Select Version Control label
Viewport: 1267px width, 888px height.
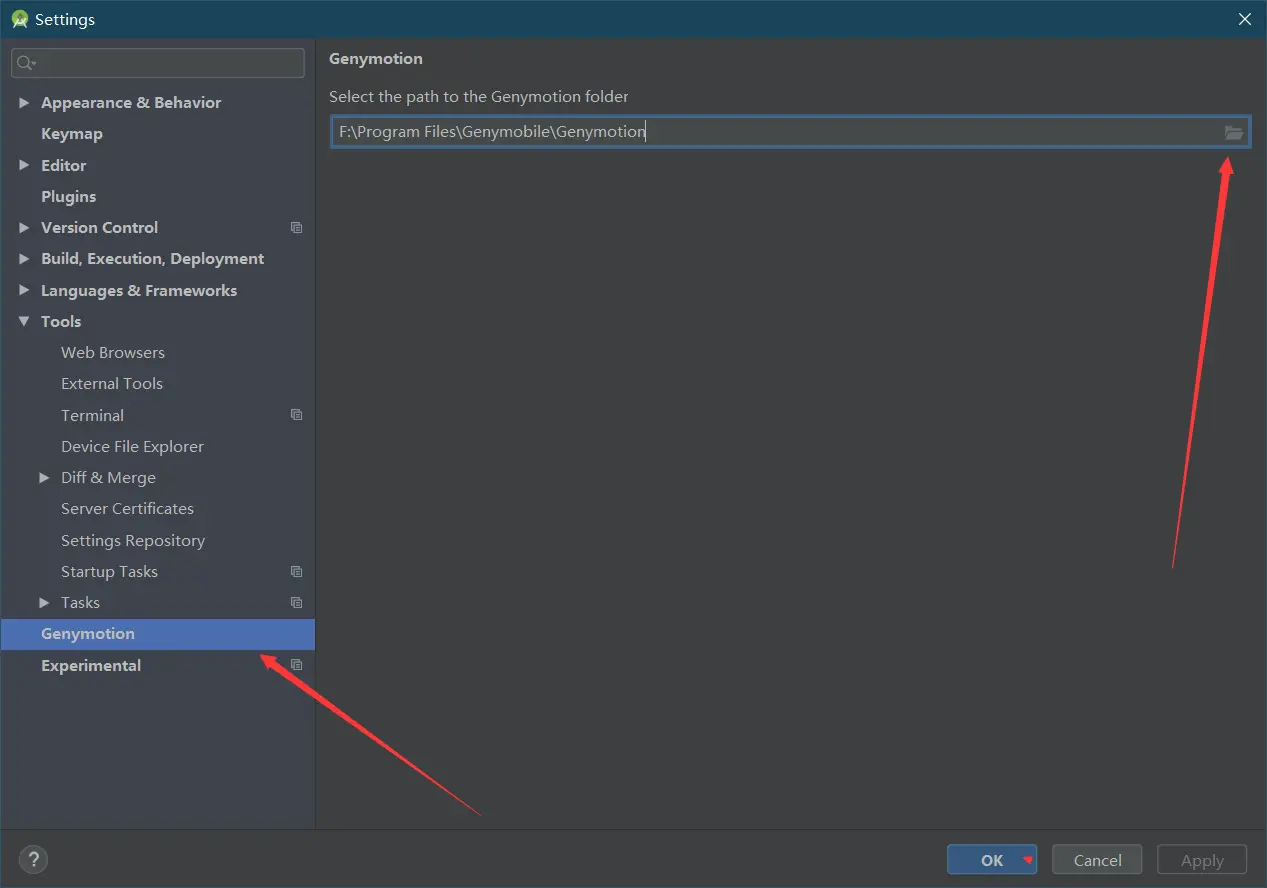tap(99, 228)
